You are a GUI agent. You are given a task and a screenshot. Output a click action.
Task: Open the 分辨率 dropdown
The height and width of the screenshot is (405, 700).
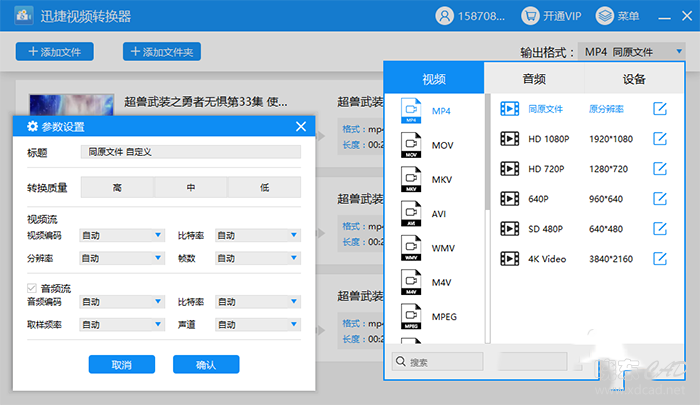pyautogui.click(x=122, y=258)
